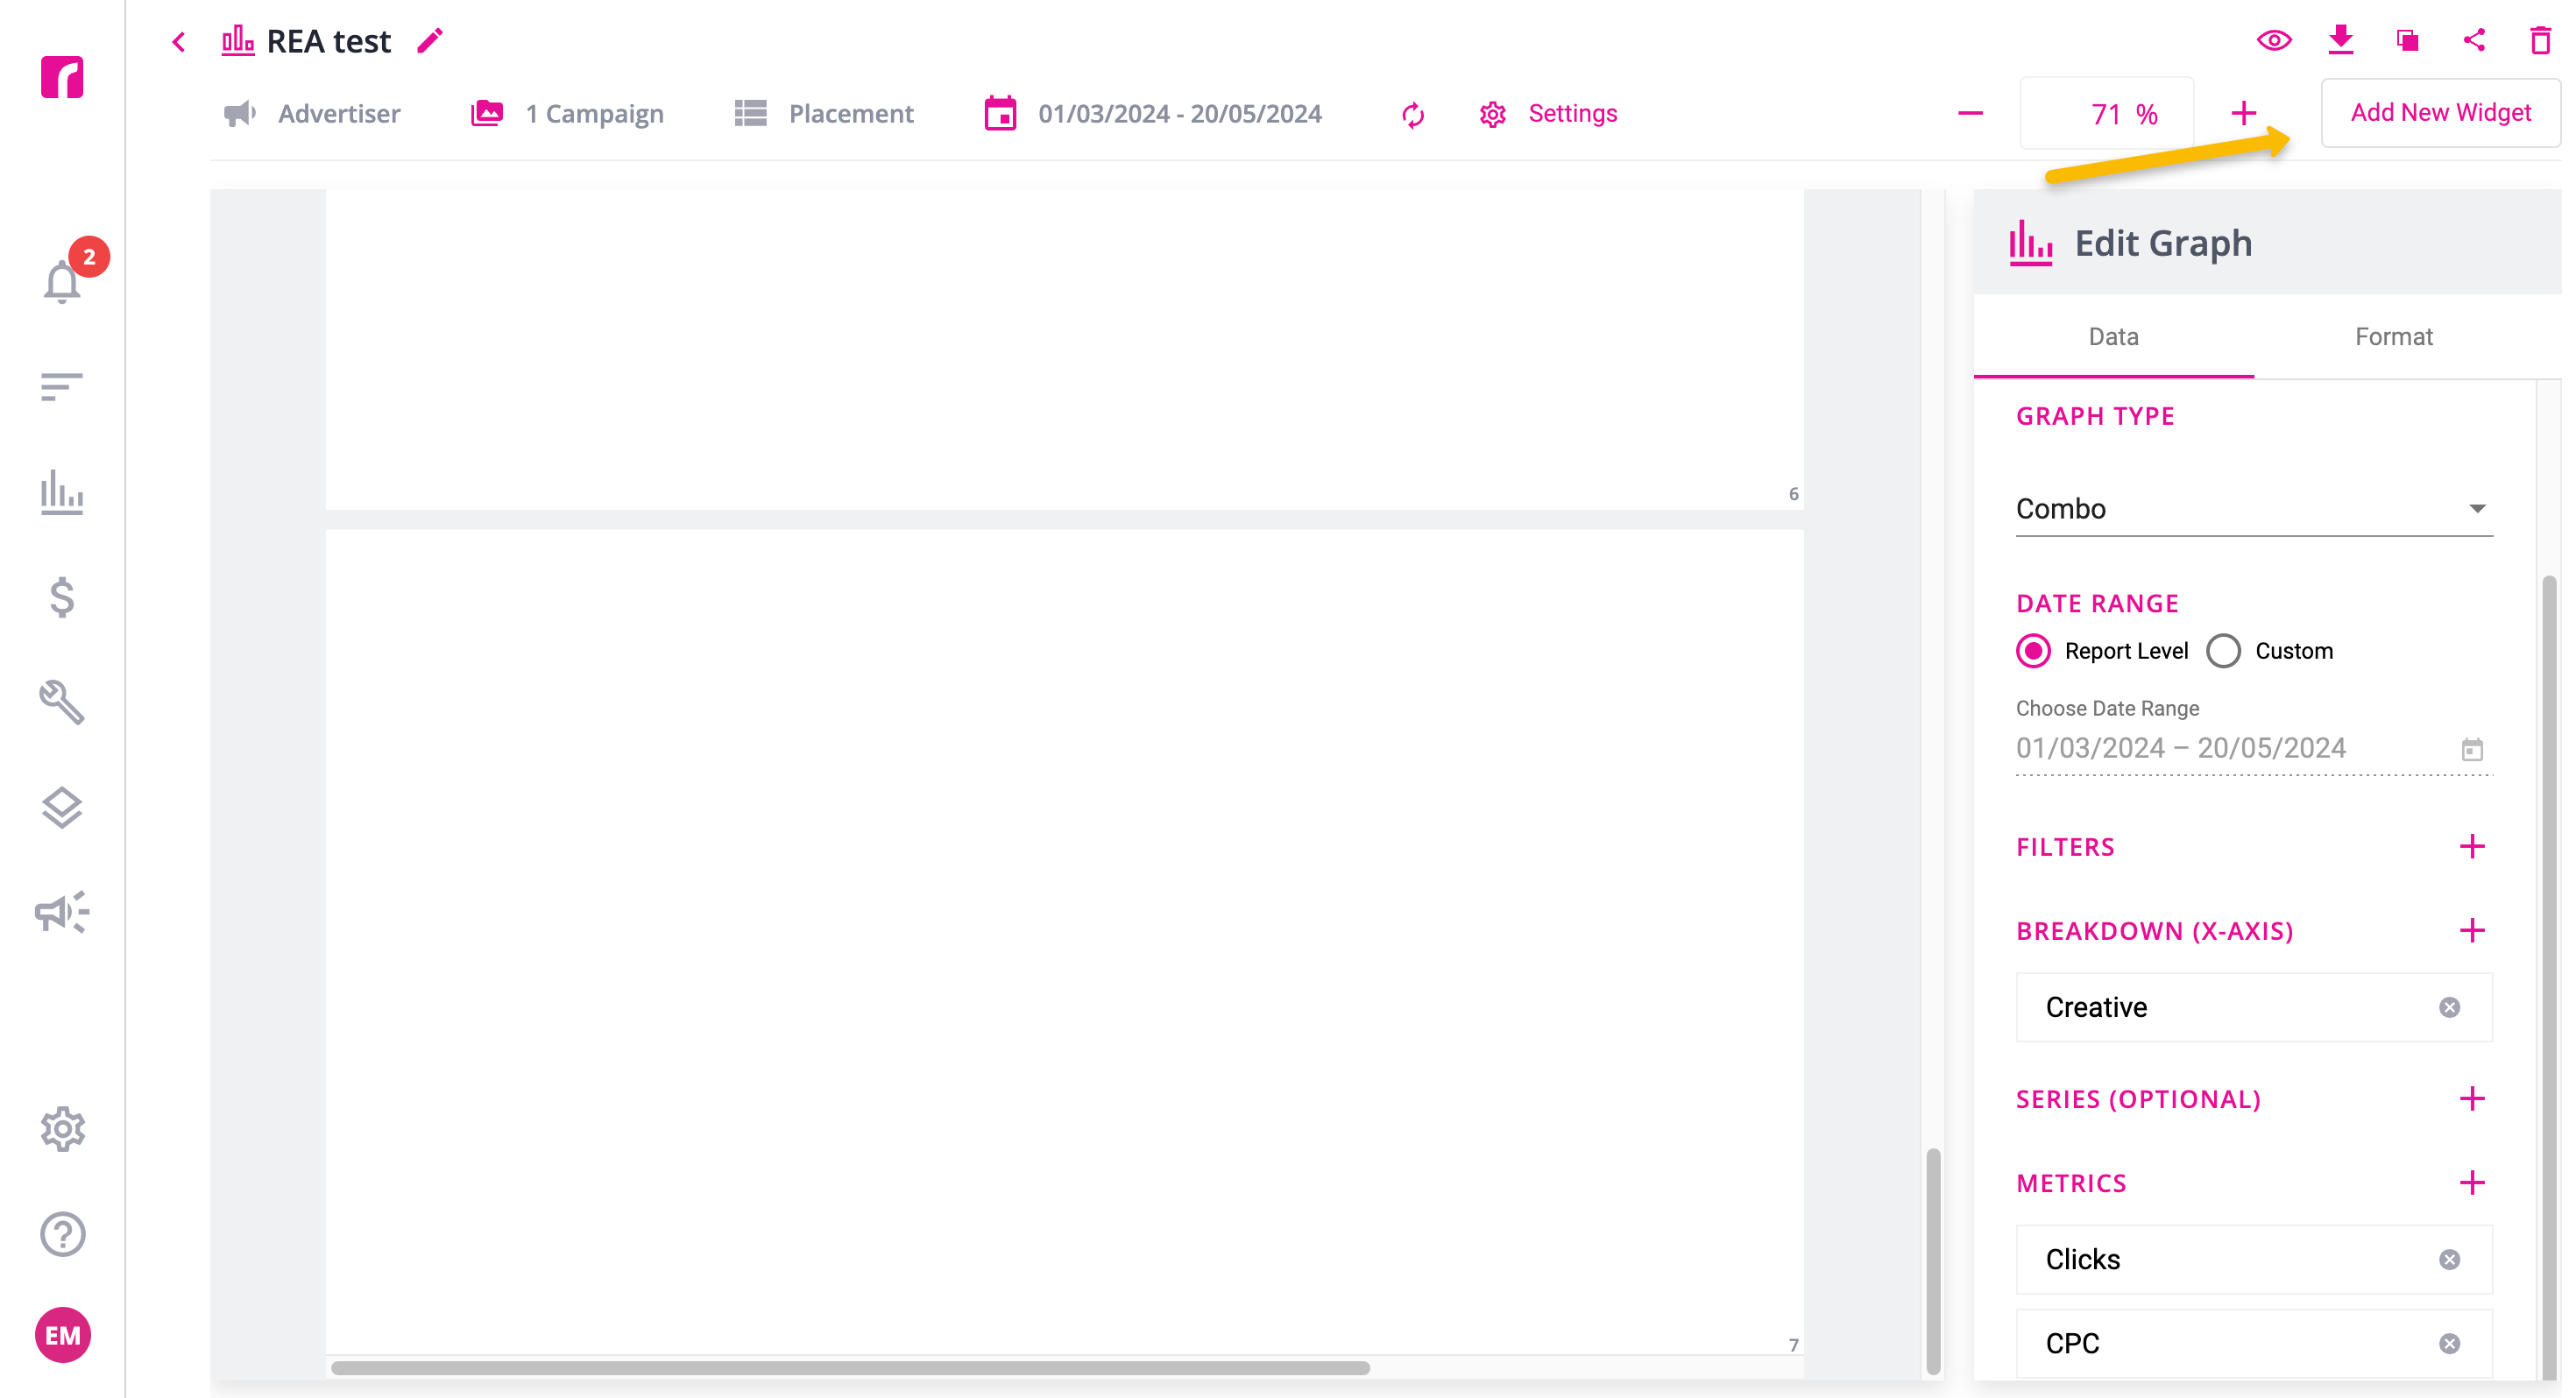Switch to the Format tab
The width and height of the screenshot is (2576, 1398).
pos(2393,337)
